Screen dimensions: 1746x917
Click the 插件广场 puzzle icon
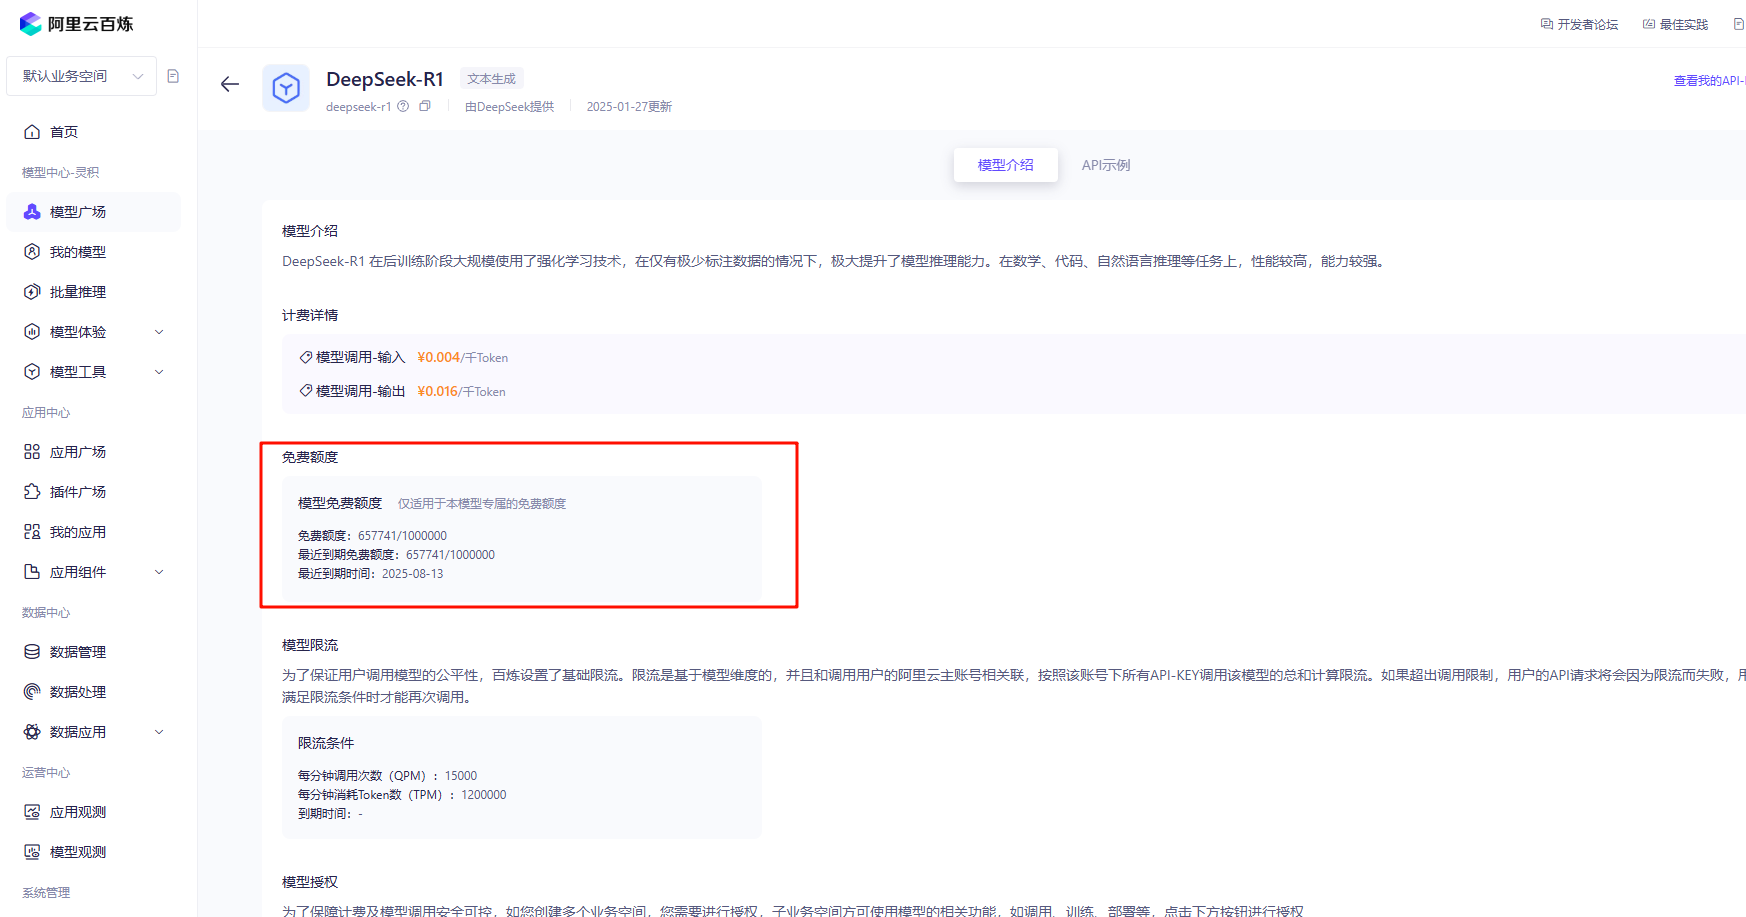click(32, 492)
